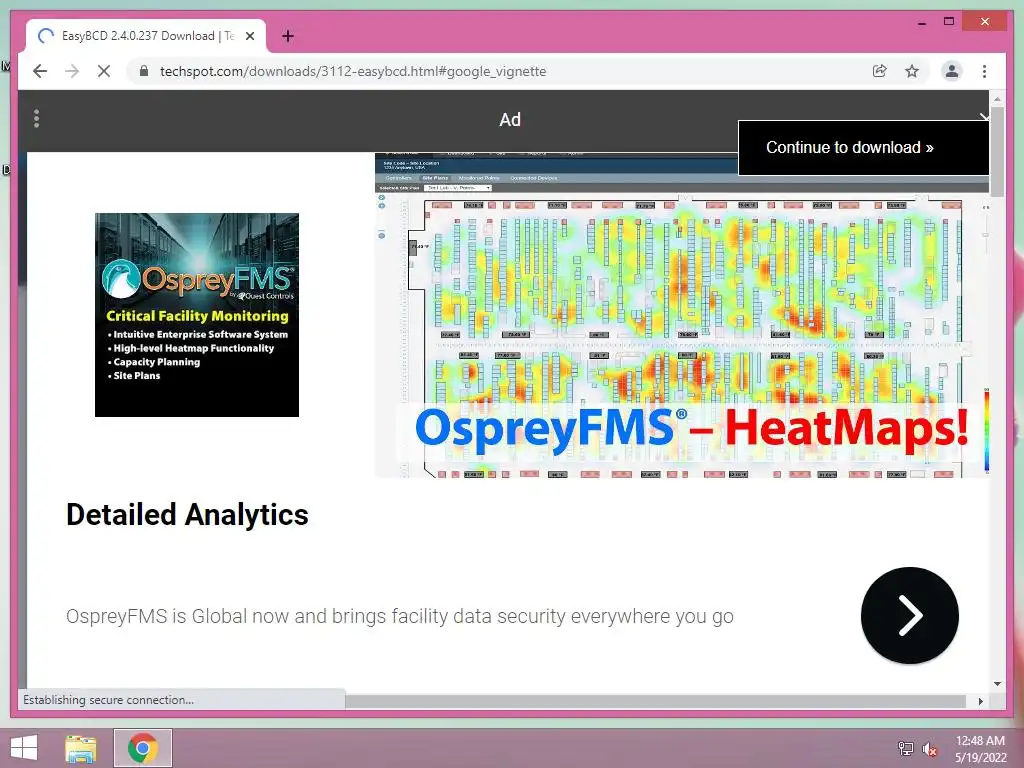Click Continue to download button
This screenshot has width=1024, height=768.
click(x=863, y=148)
